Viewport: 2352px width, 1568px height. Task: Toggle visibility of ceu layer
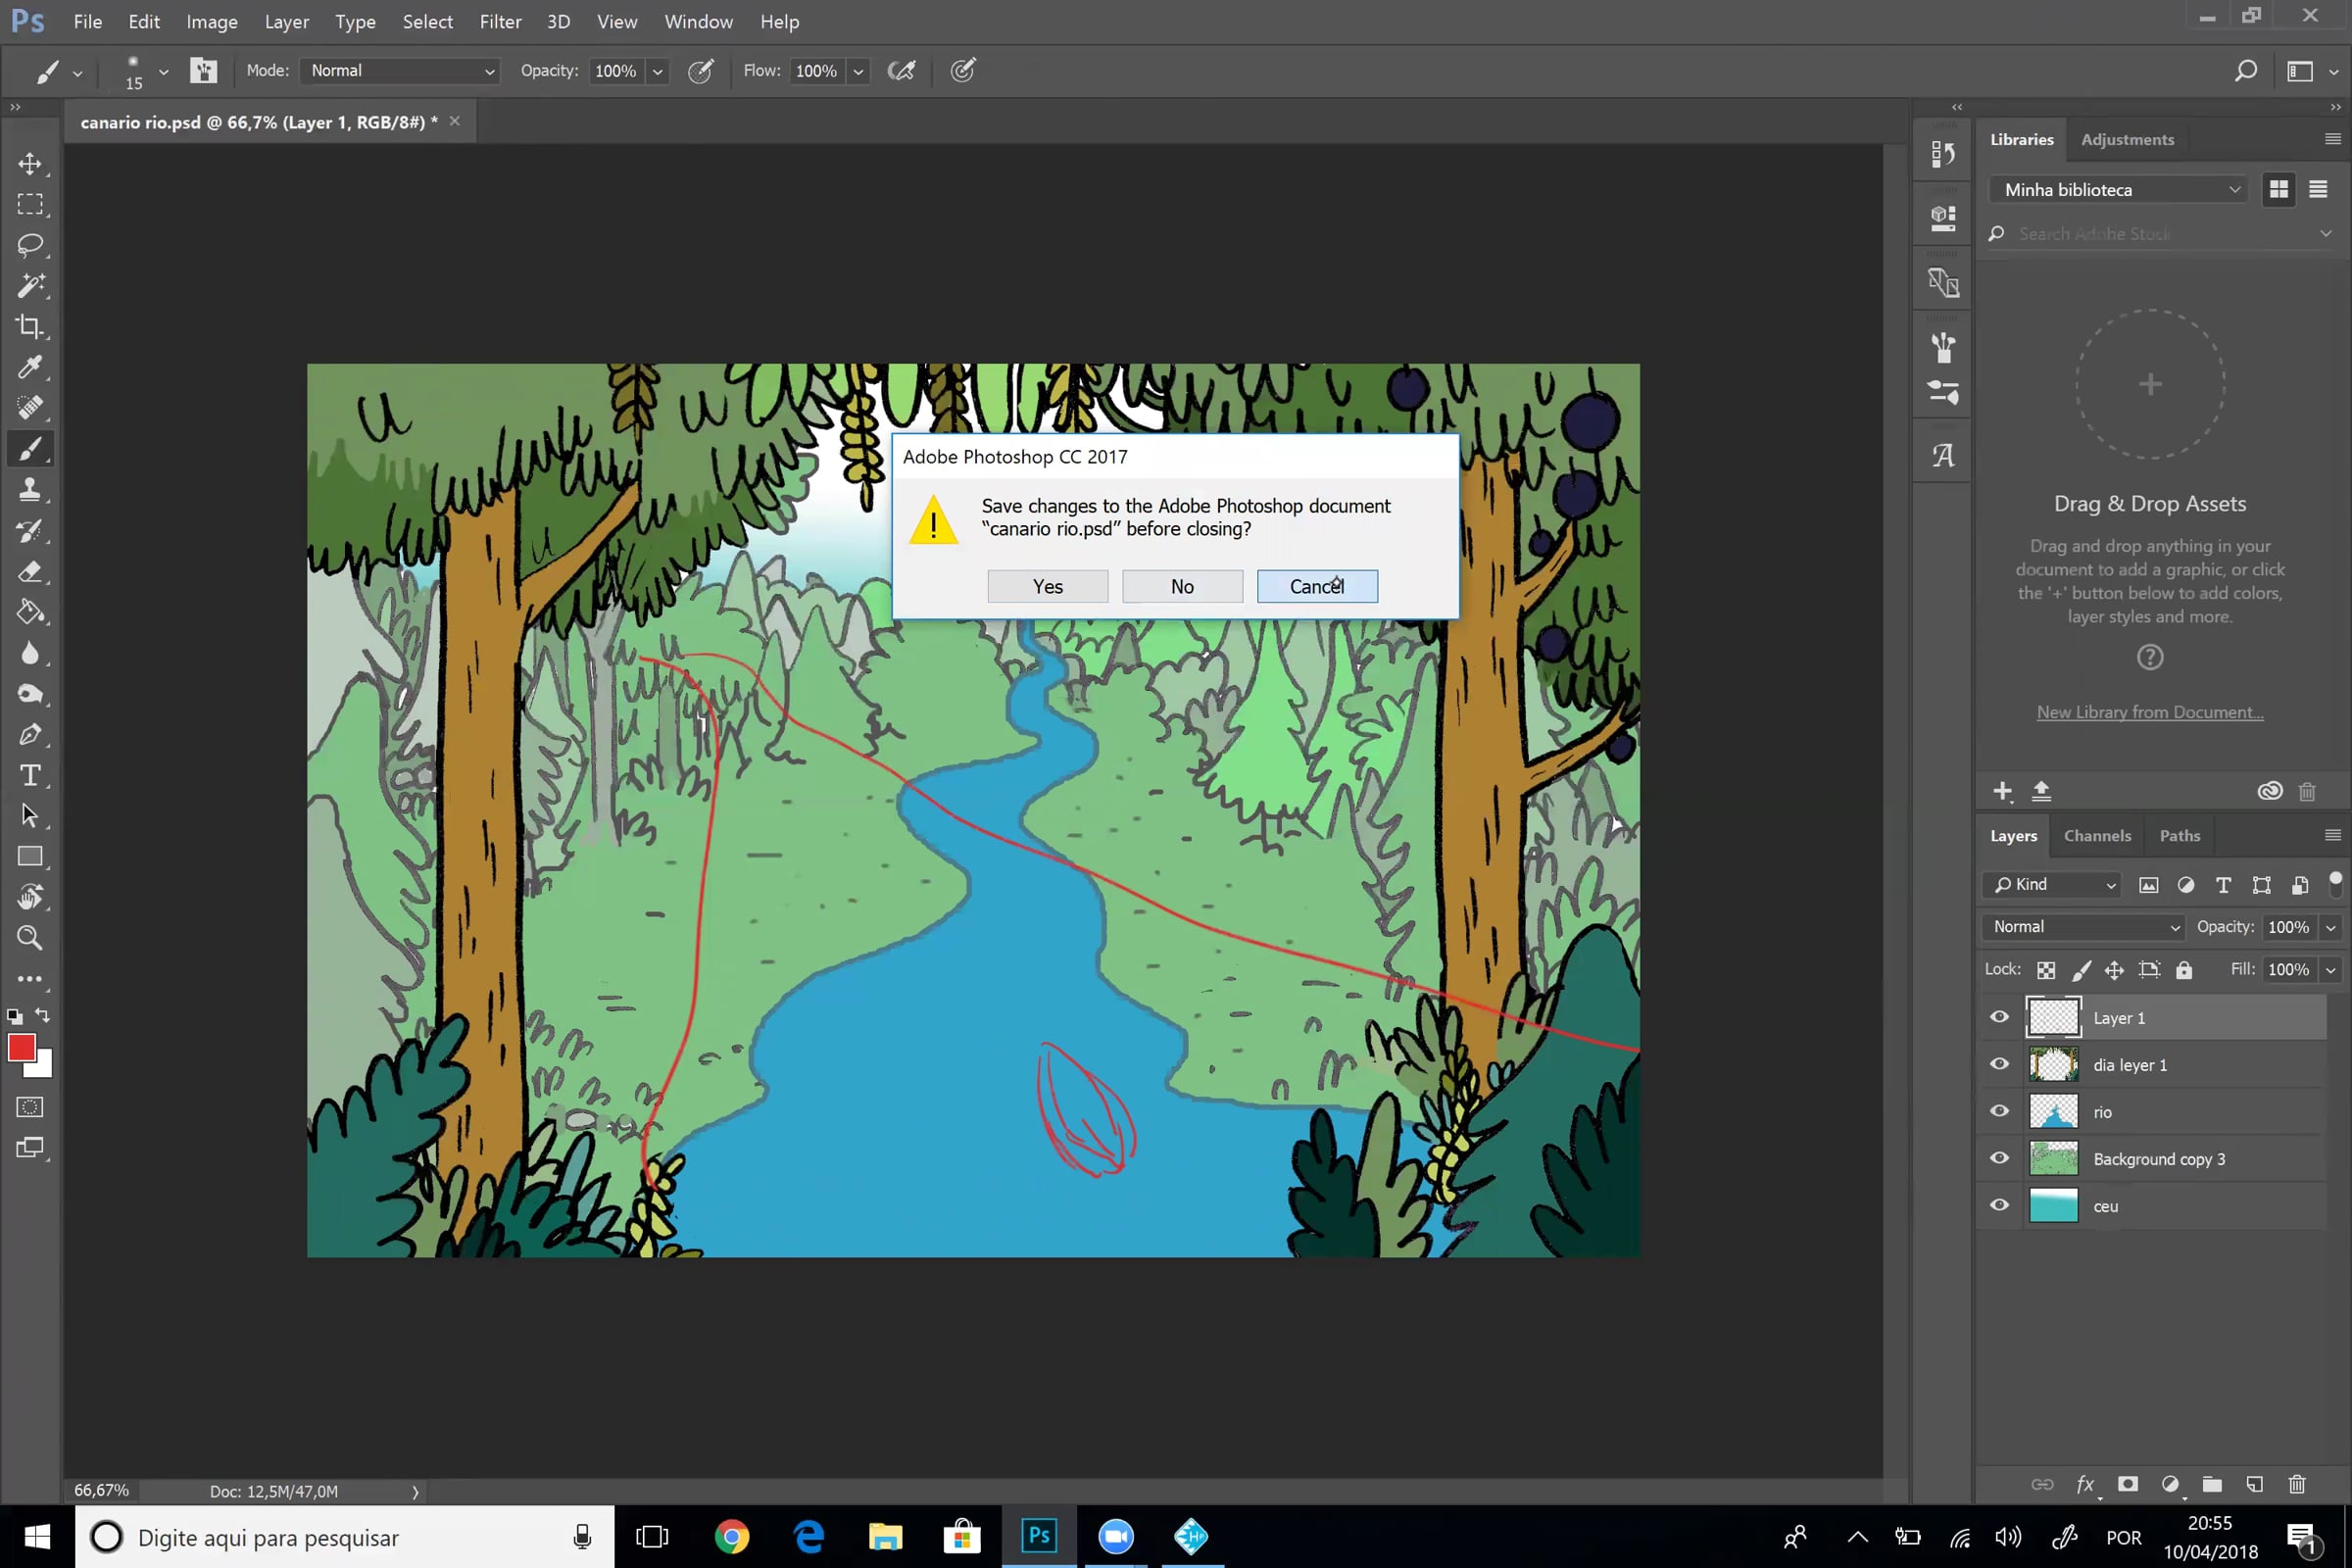coord(1999,1205)
